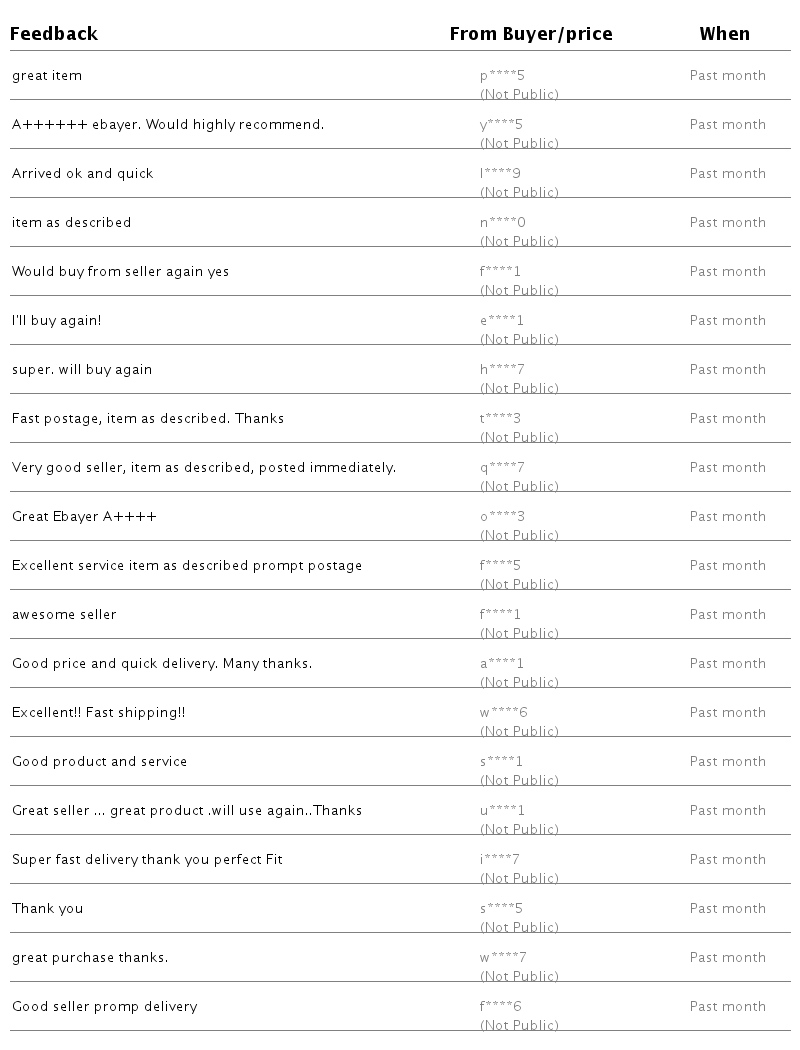Open buyer q****7 profile
The height and width of the screenshot is (1050, 800).
502,468
